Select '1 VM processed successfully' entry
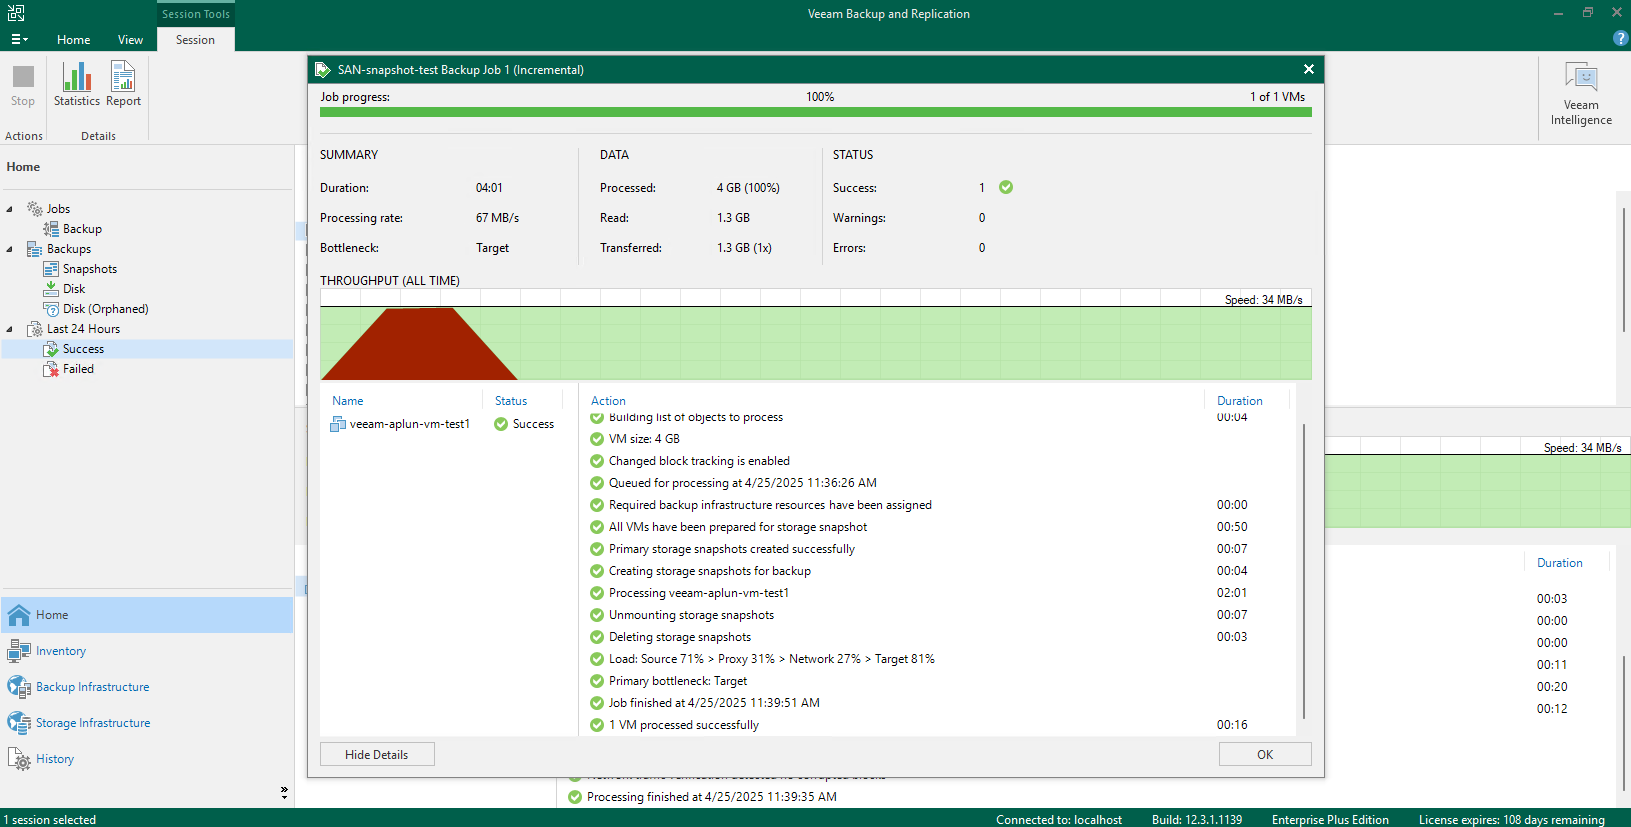The height and width of the screenshot is (827, 1631). click(683, 725)
